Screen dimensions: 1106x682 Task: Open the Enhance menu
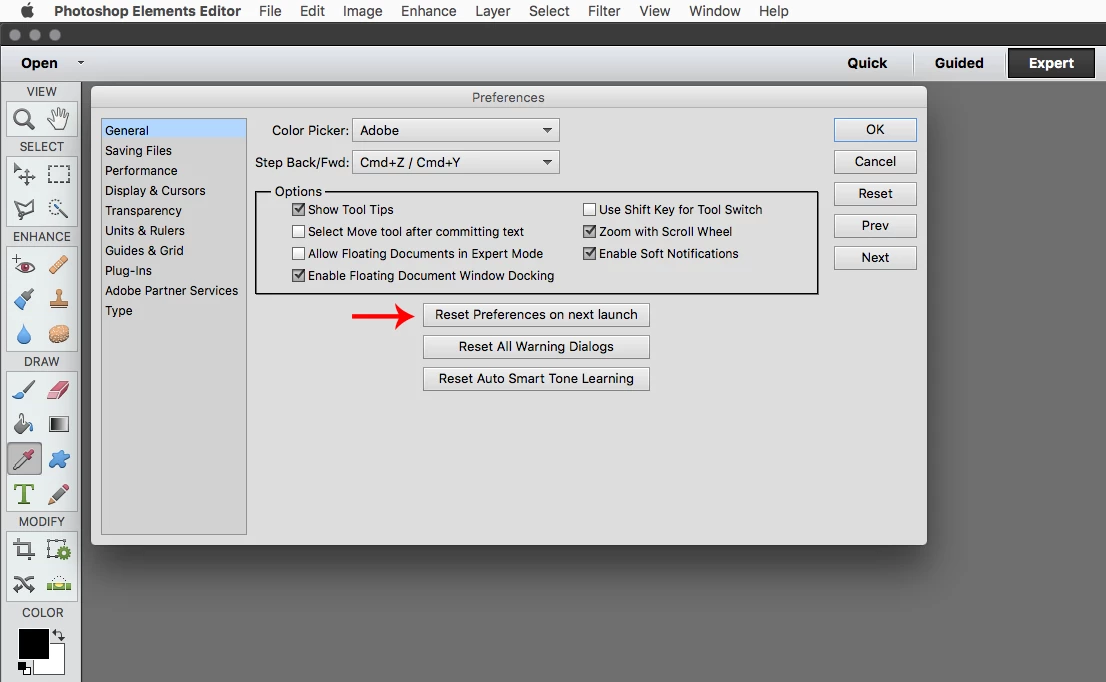[x=429, y=11]
